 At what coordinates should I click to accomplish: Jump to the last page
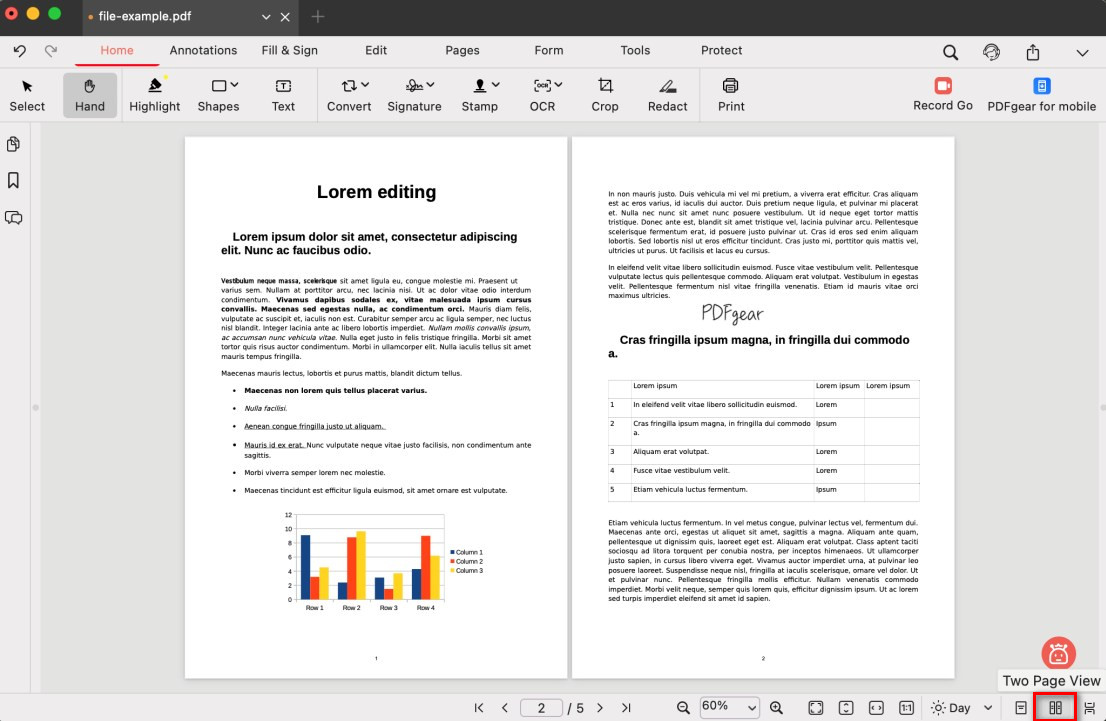(x=626, y=708)
